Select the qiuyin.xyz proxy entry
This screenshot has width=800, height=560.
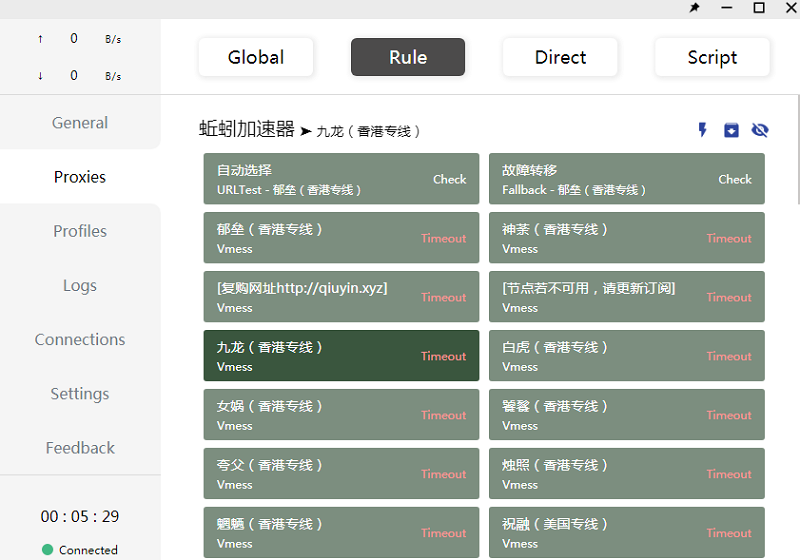[341, 296]
